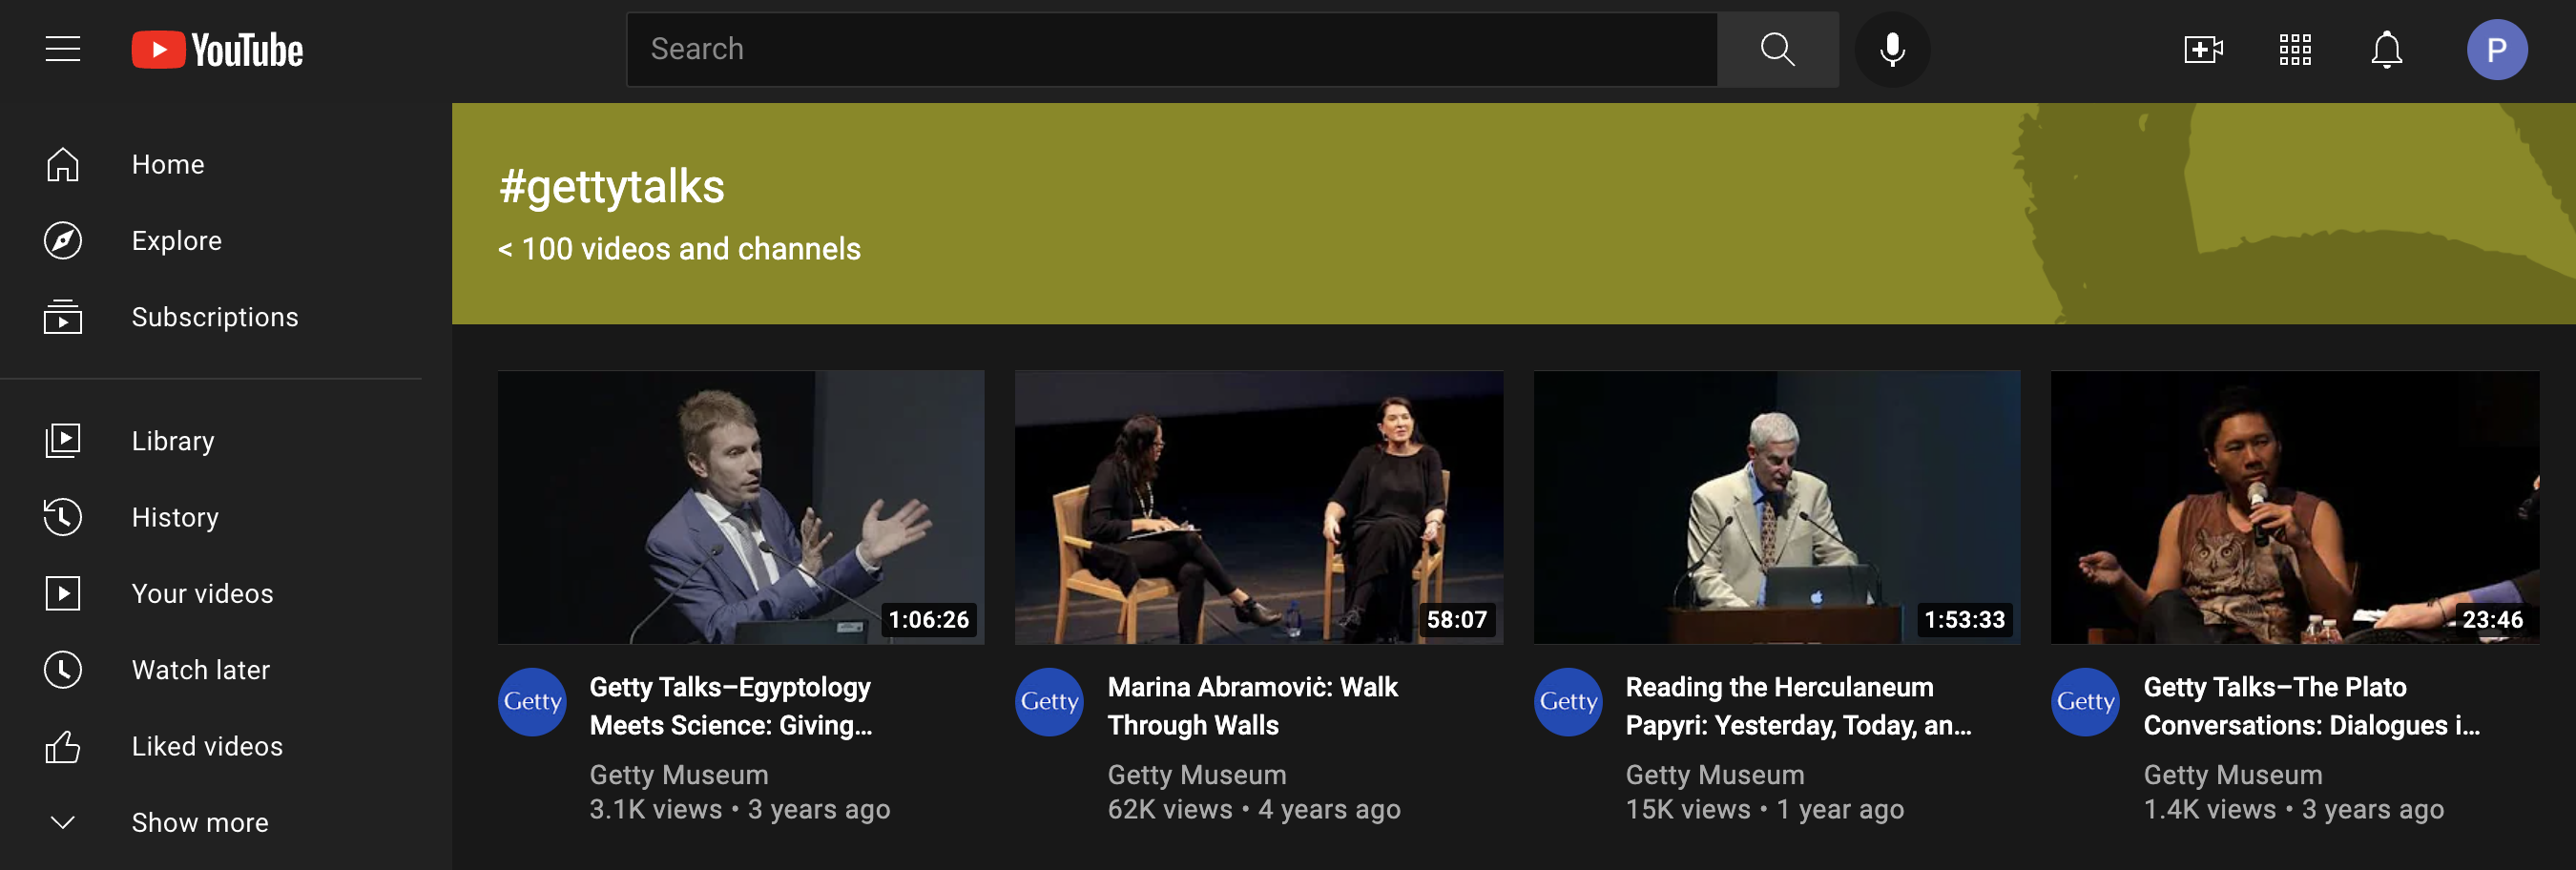Toggle the hamburger guide menu
The height and width of the screenshot is (870, 2576).
point(62,49)
